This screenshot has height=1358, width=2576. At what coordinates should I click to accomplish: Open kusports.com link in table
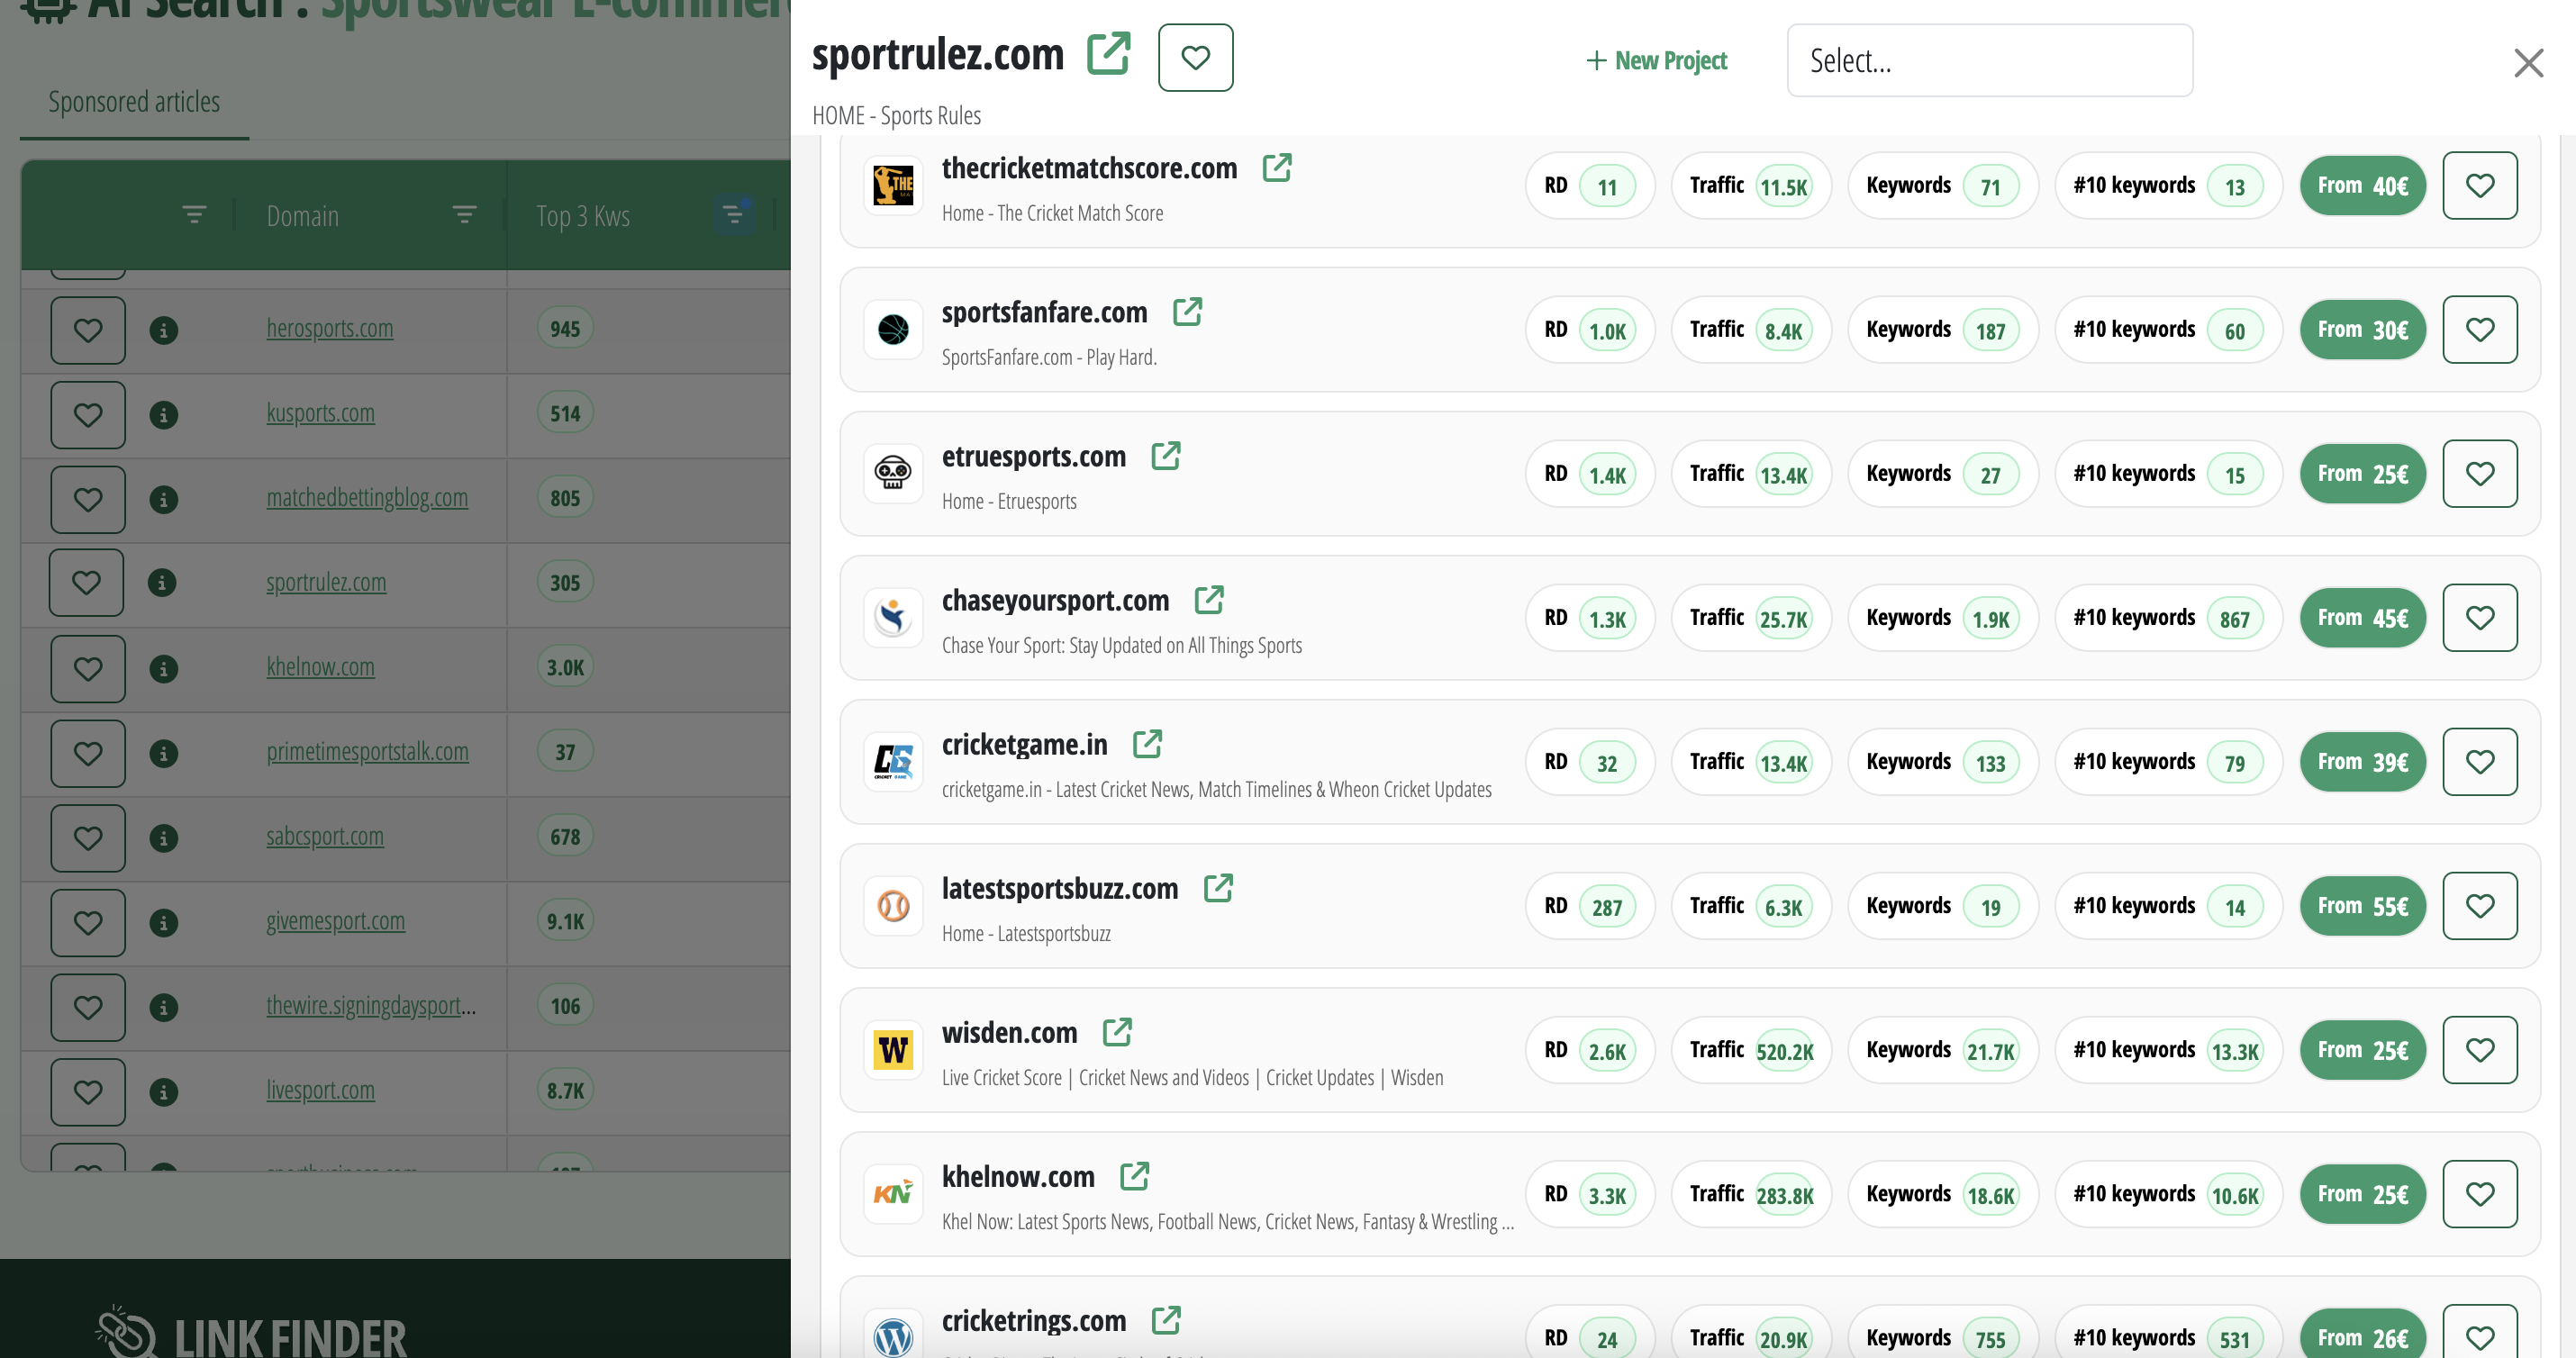point(320,413)
